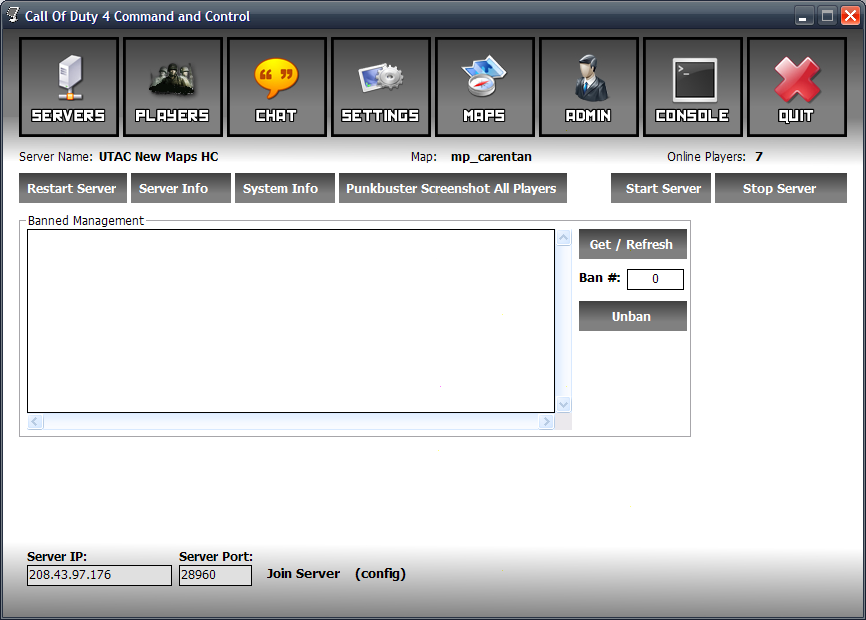Image resolution: width=866 pixels, height=620 pixels.
Task: Click the Unban button
Action: (632, 316)
